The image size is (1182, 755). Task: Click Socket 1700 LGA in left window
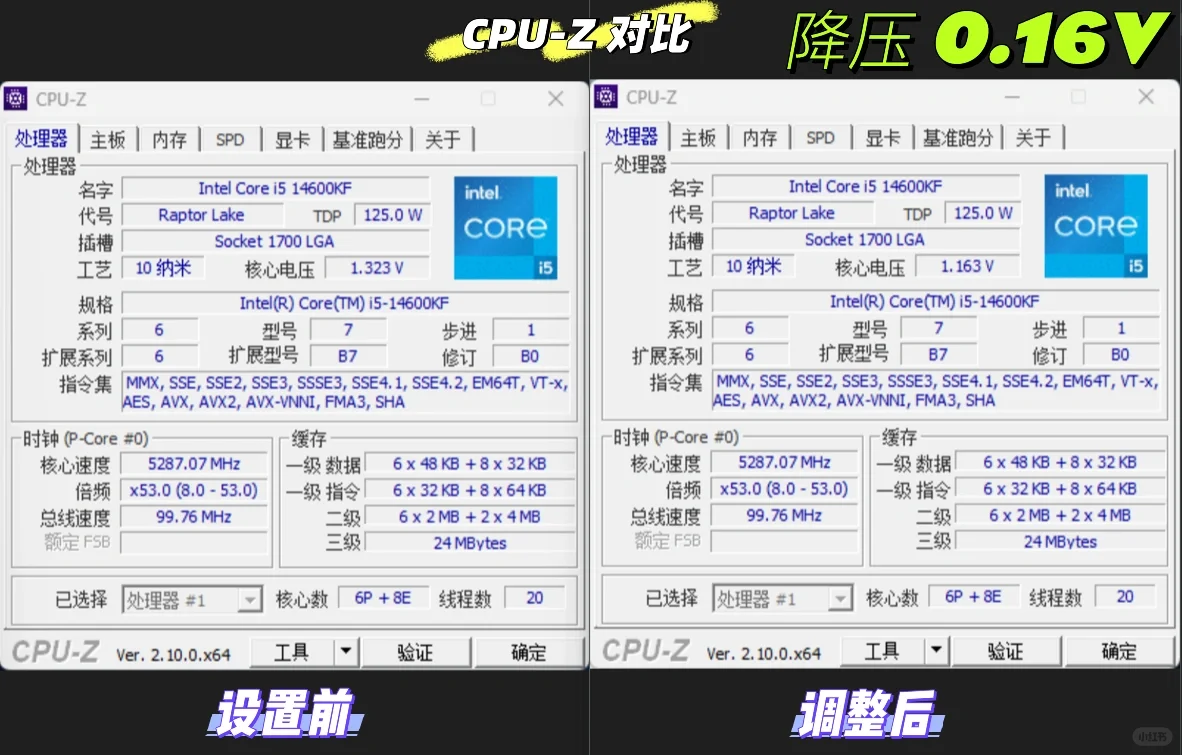[274, 241]
